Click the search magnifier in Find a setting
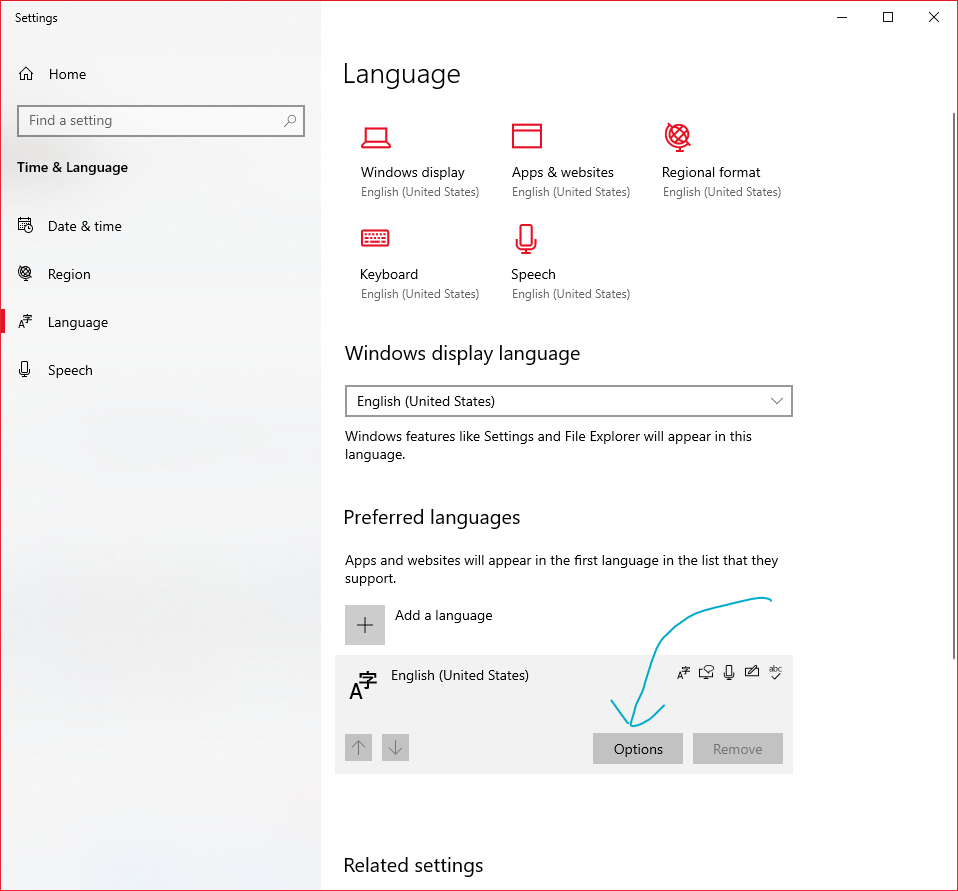The width and height of the screenshot is (958, 891). coord(289,120)
